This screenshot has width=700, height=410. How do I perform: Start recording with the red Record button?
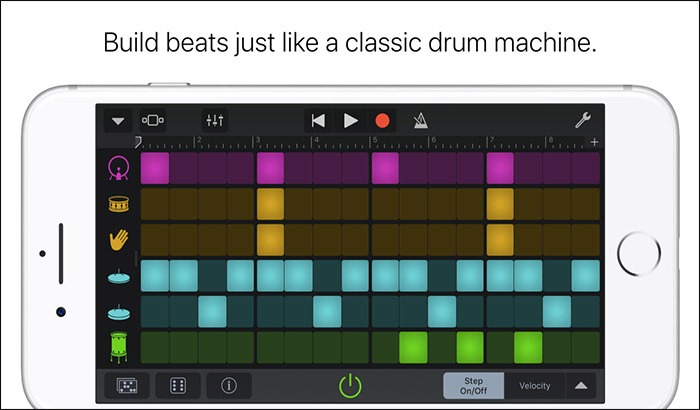(x=382, y=121)
